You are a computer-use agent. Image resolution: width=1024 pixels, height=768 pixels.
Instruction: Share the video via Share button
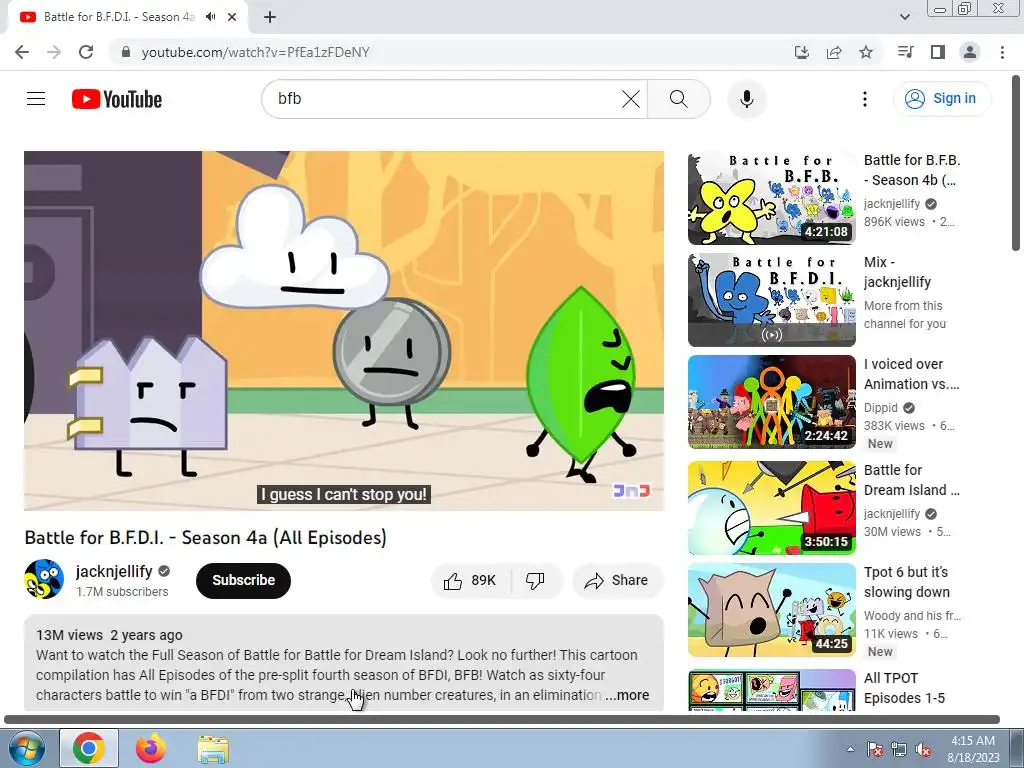(617, 581)
